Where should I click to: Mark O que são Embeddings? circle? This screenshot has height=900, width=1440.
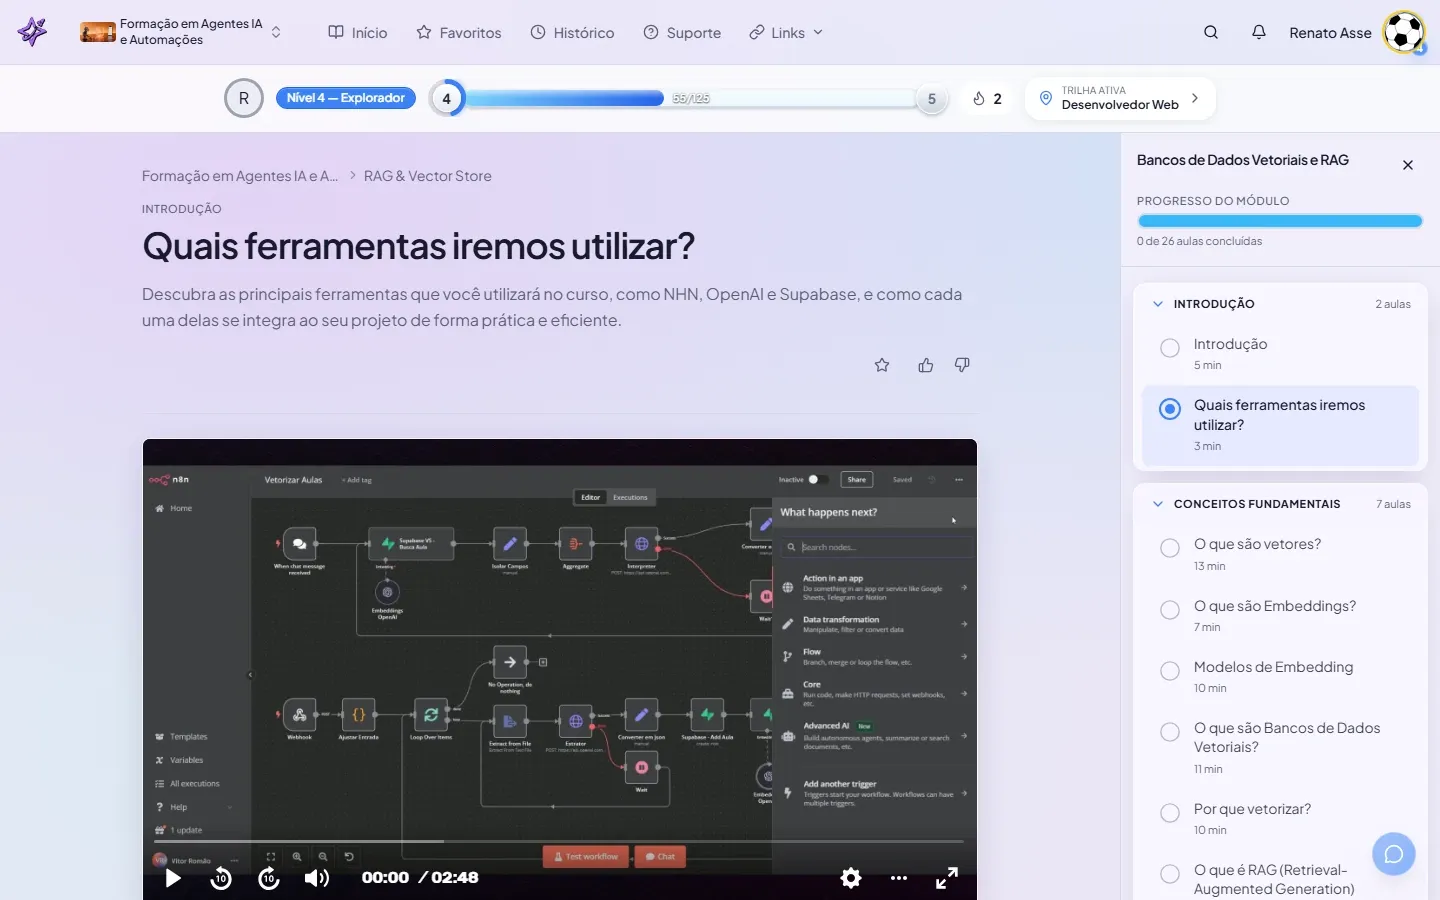[1170, 610]
